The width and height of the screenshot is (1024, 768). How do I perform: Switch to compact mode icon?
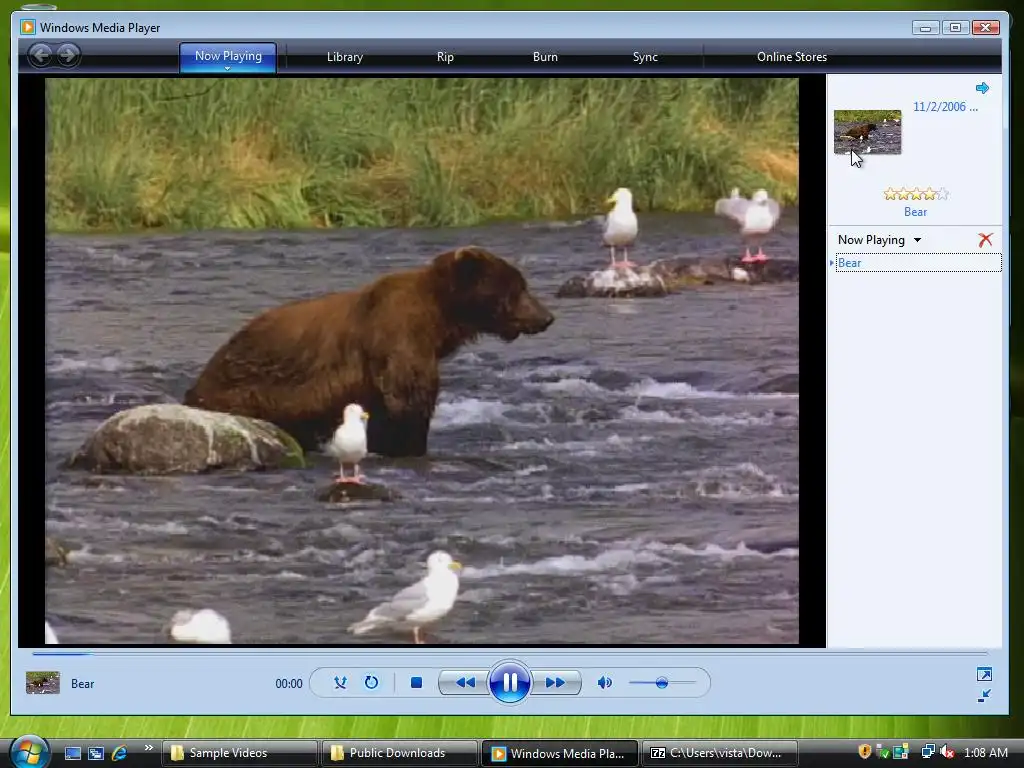tap(984, 696)
